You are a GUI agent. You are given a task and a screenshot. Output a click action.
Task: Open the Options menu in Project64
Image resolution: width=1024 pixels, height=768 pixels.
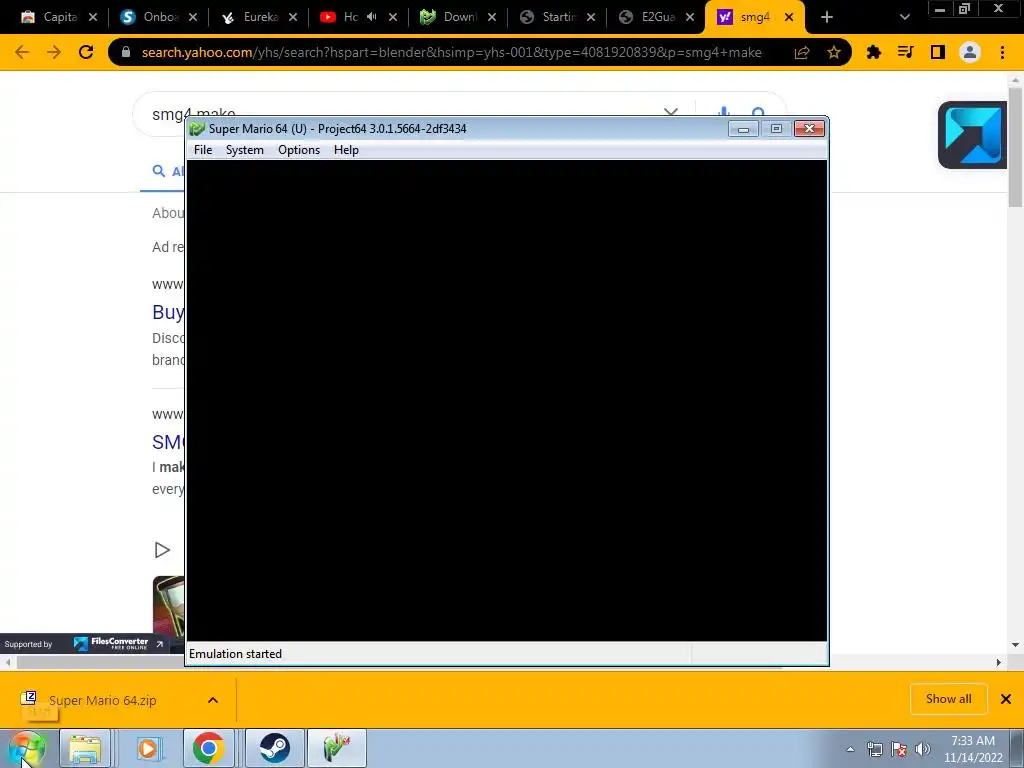[x=298, y=150]
